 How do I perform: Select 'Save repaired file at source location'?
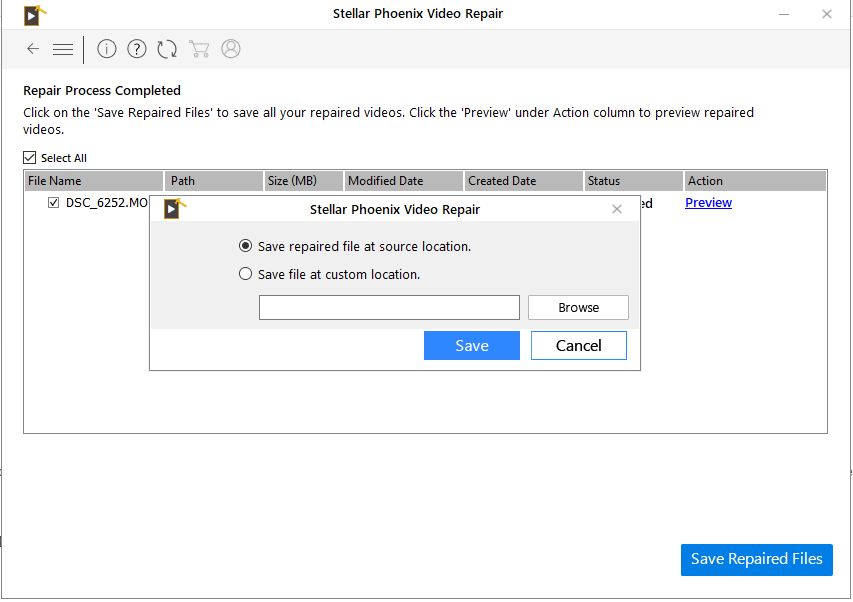(246, 246)
